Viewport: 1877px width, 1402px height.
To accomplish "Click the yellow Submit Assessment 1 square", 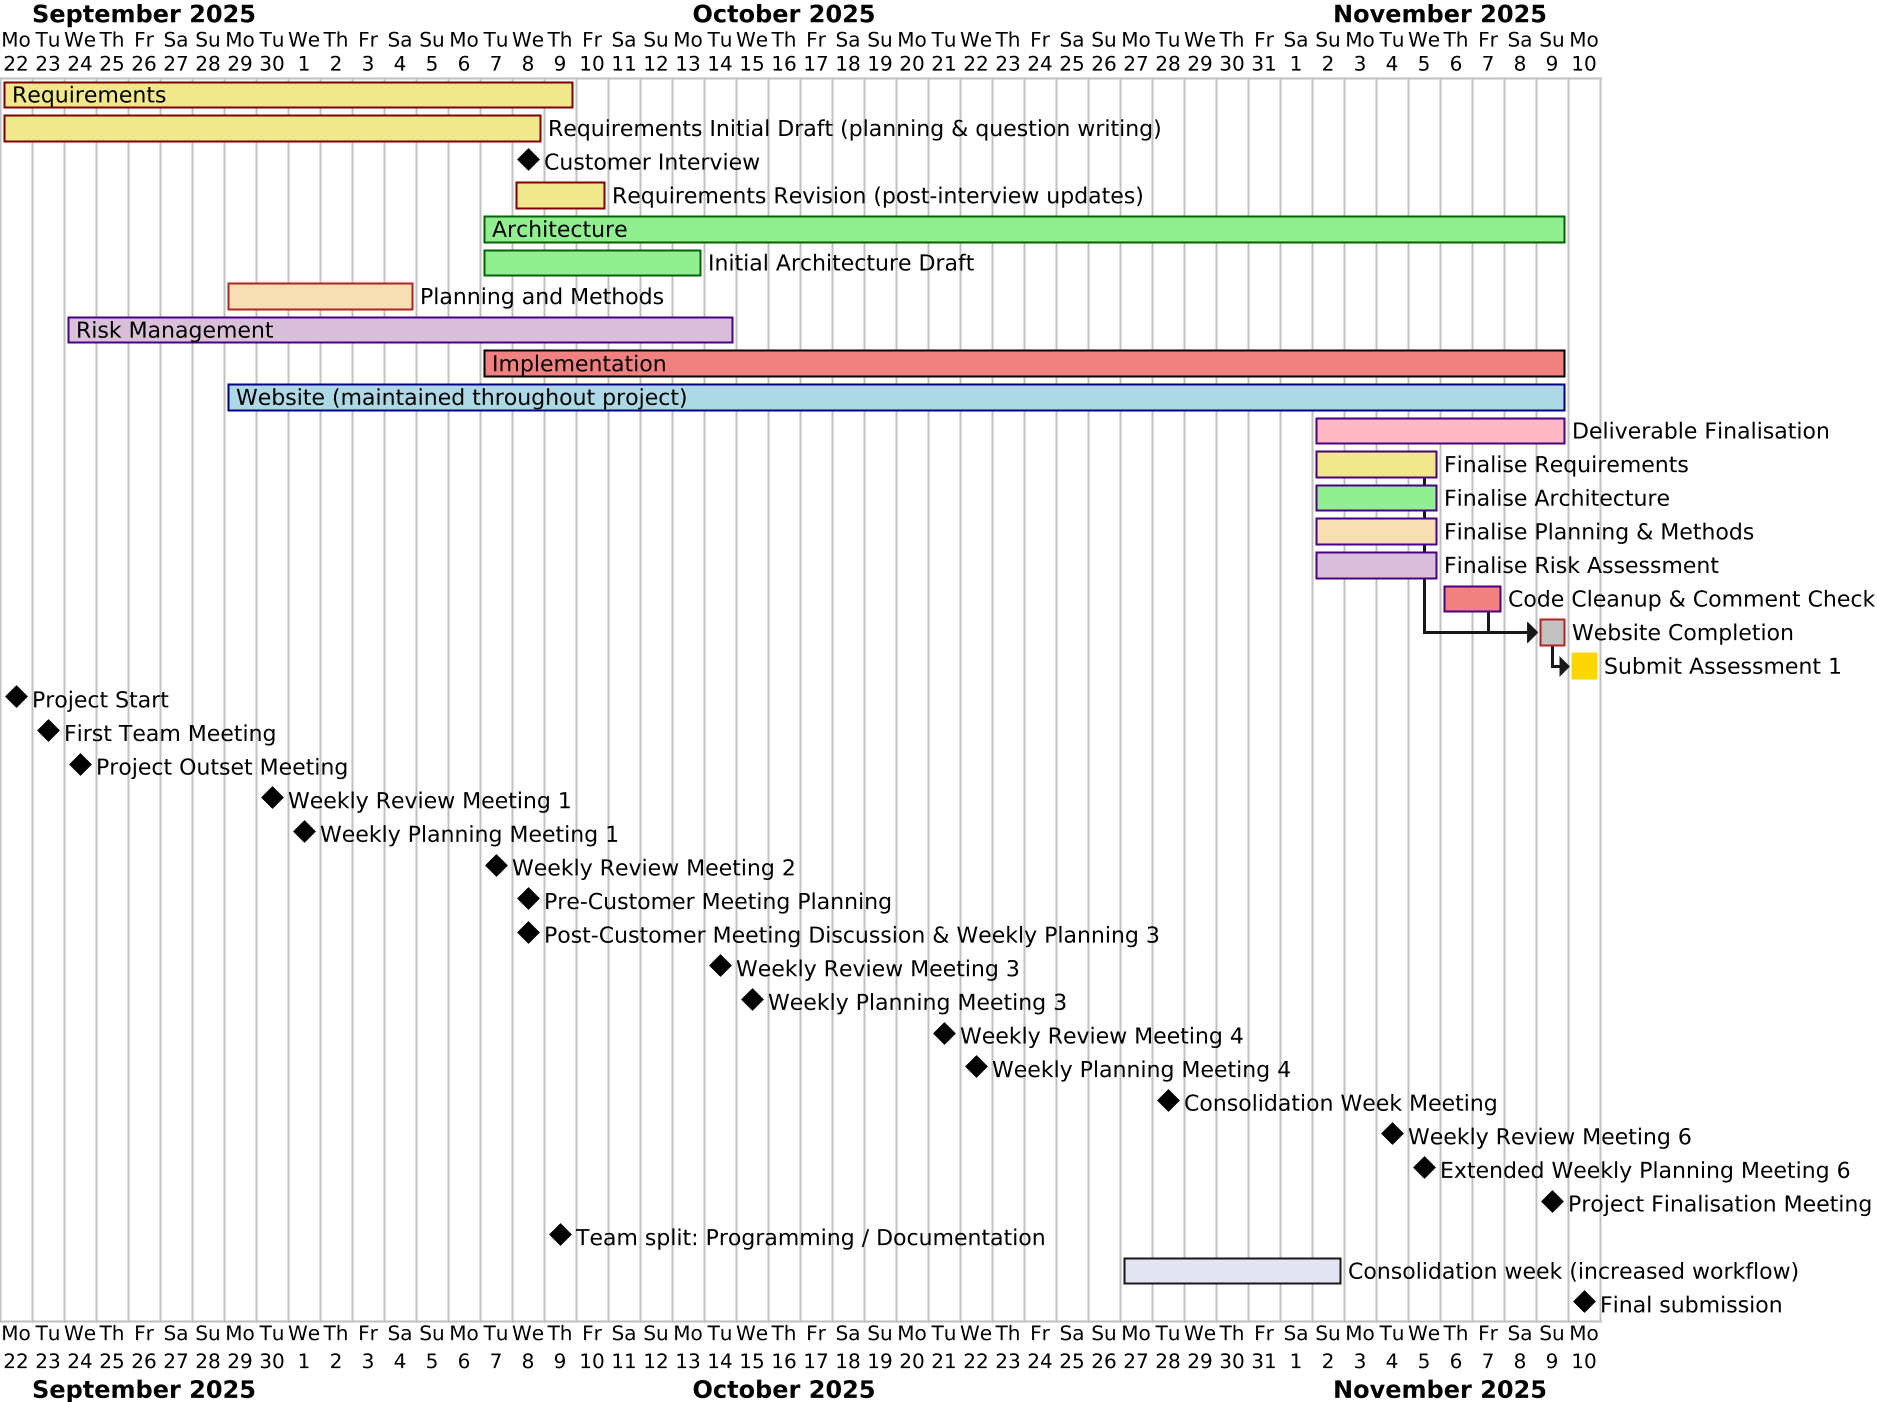I will click(x=1584, y=665).
